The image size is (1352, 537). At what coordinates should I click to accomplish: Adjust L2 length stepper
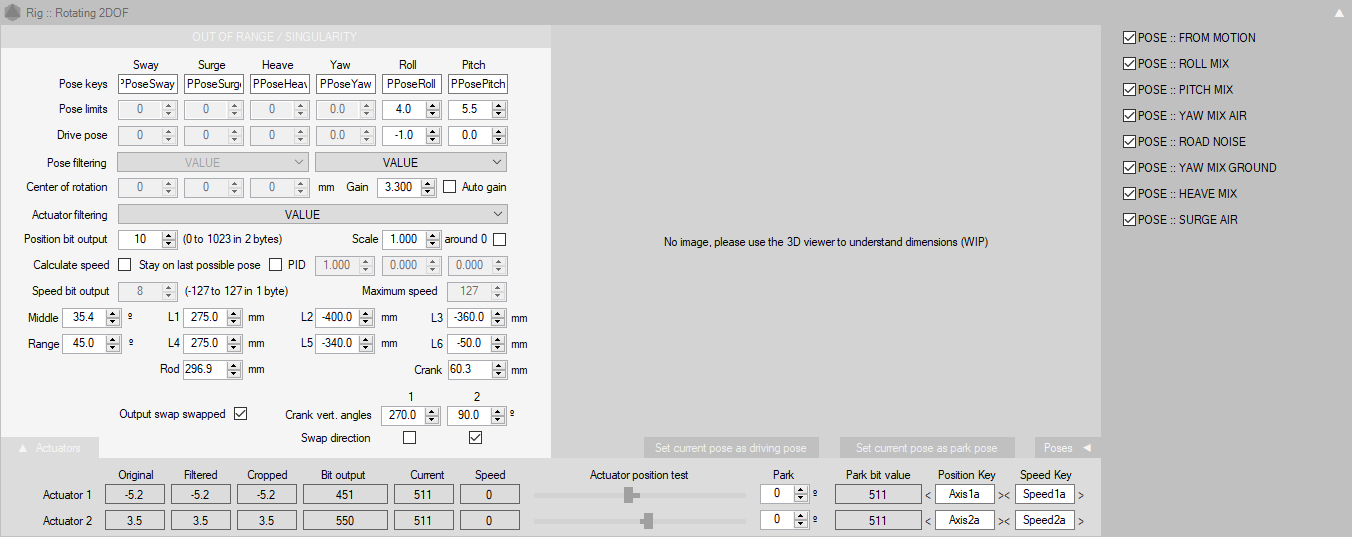(367, 317)
